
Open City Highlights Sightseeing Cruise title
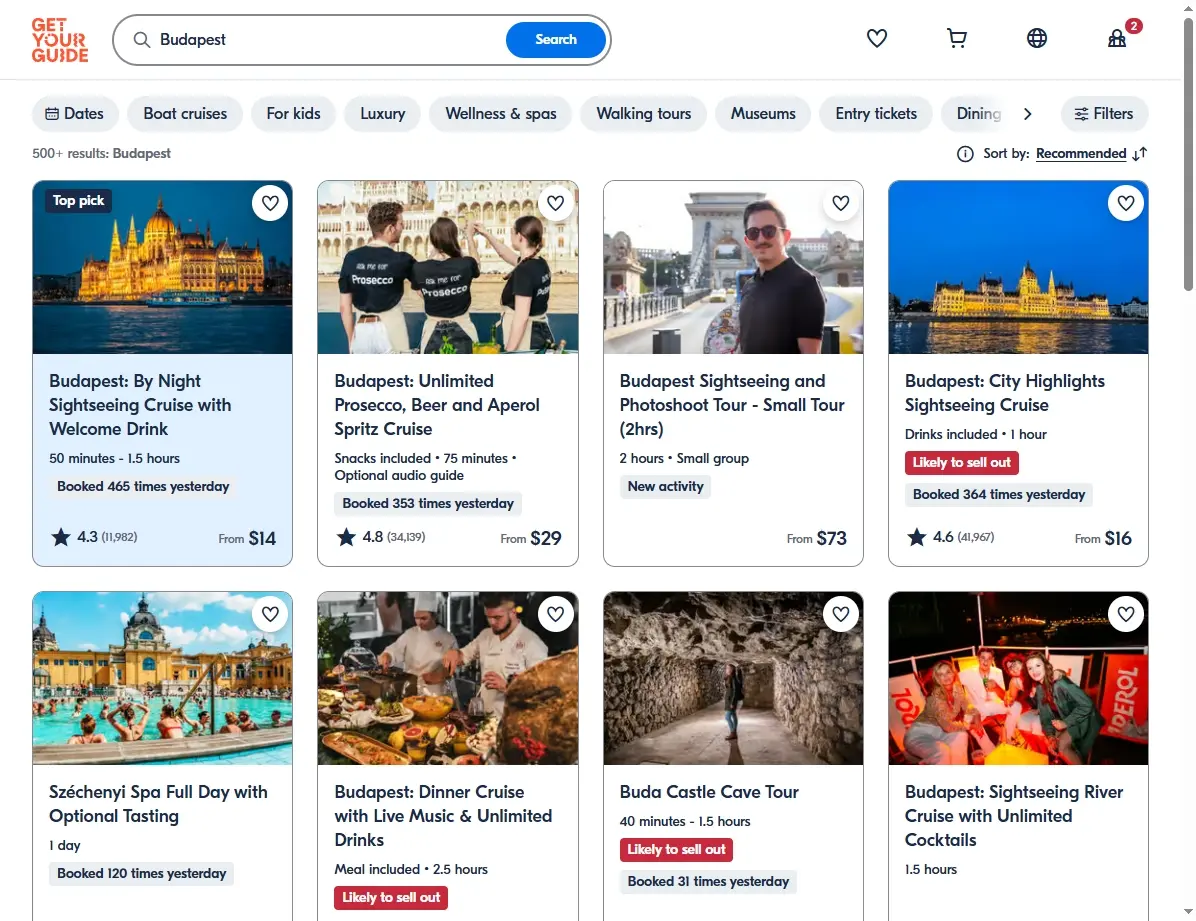(1005, 393)
